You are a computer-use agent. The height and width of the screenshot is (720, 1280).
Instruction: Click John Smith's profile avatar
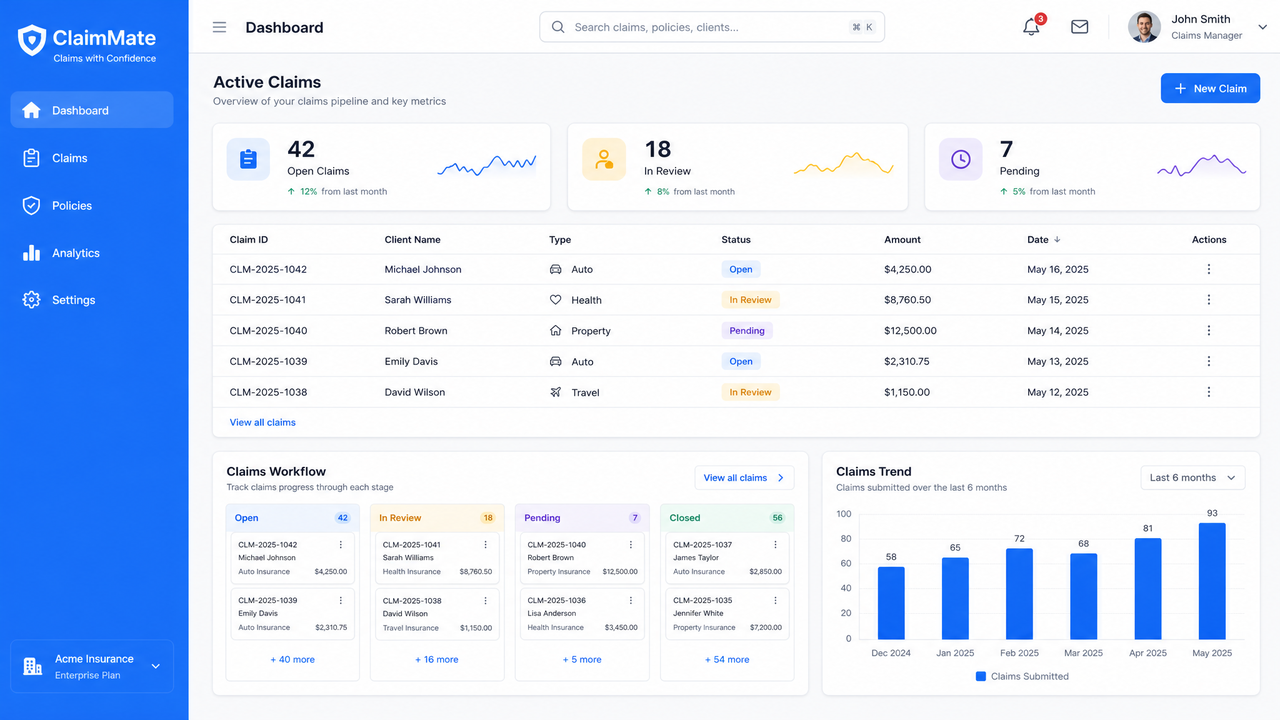click(1144, 27)
